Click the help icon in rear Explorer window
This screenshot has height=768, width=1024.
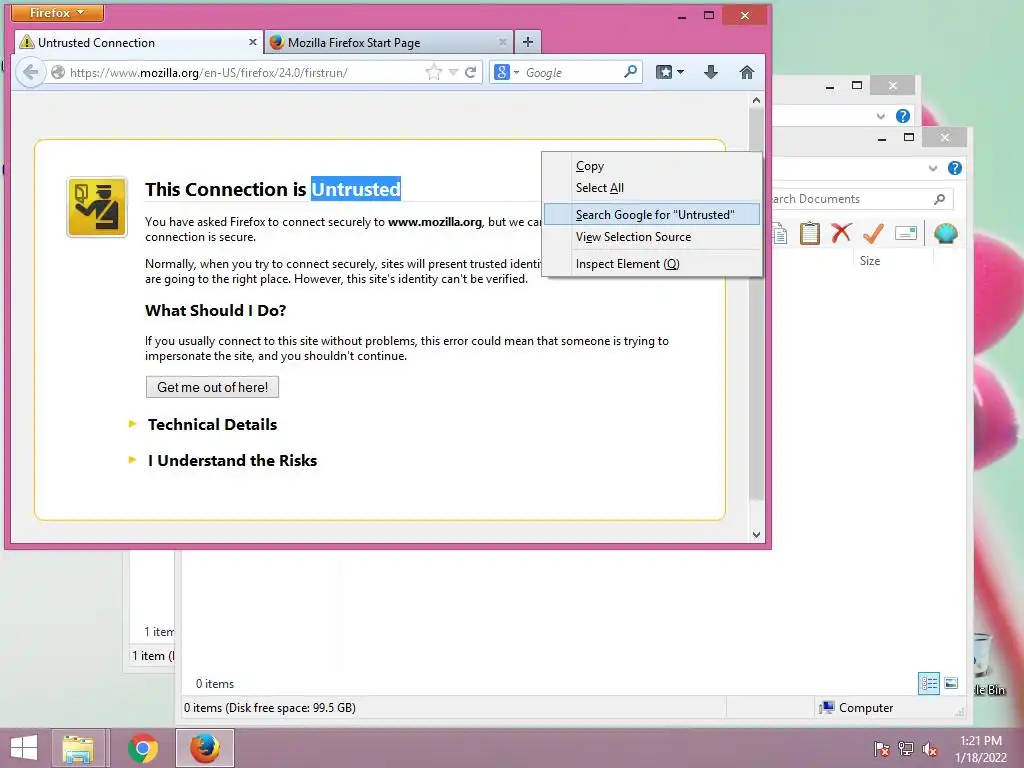[x=903, y=116]
